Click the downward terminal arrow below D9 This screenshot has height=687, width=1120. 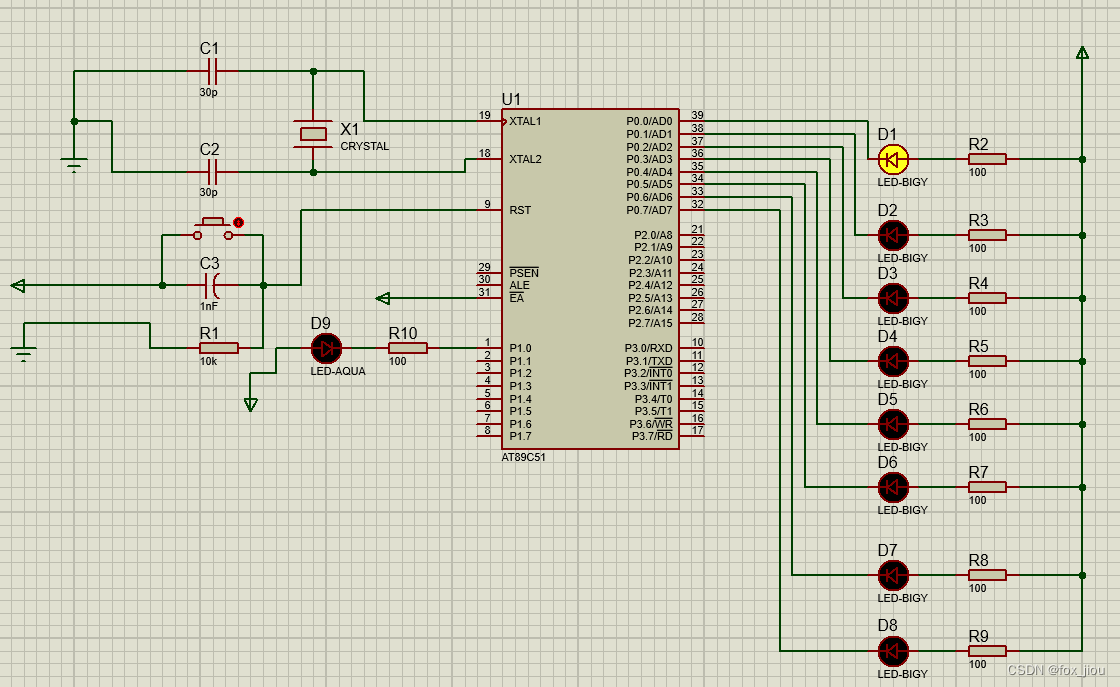click(251, 405)
